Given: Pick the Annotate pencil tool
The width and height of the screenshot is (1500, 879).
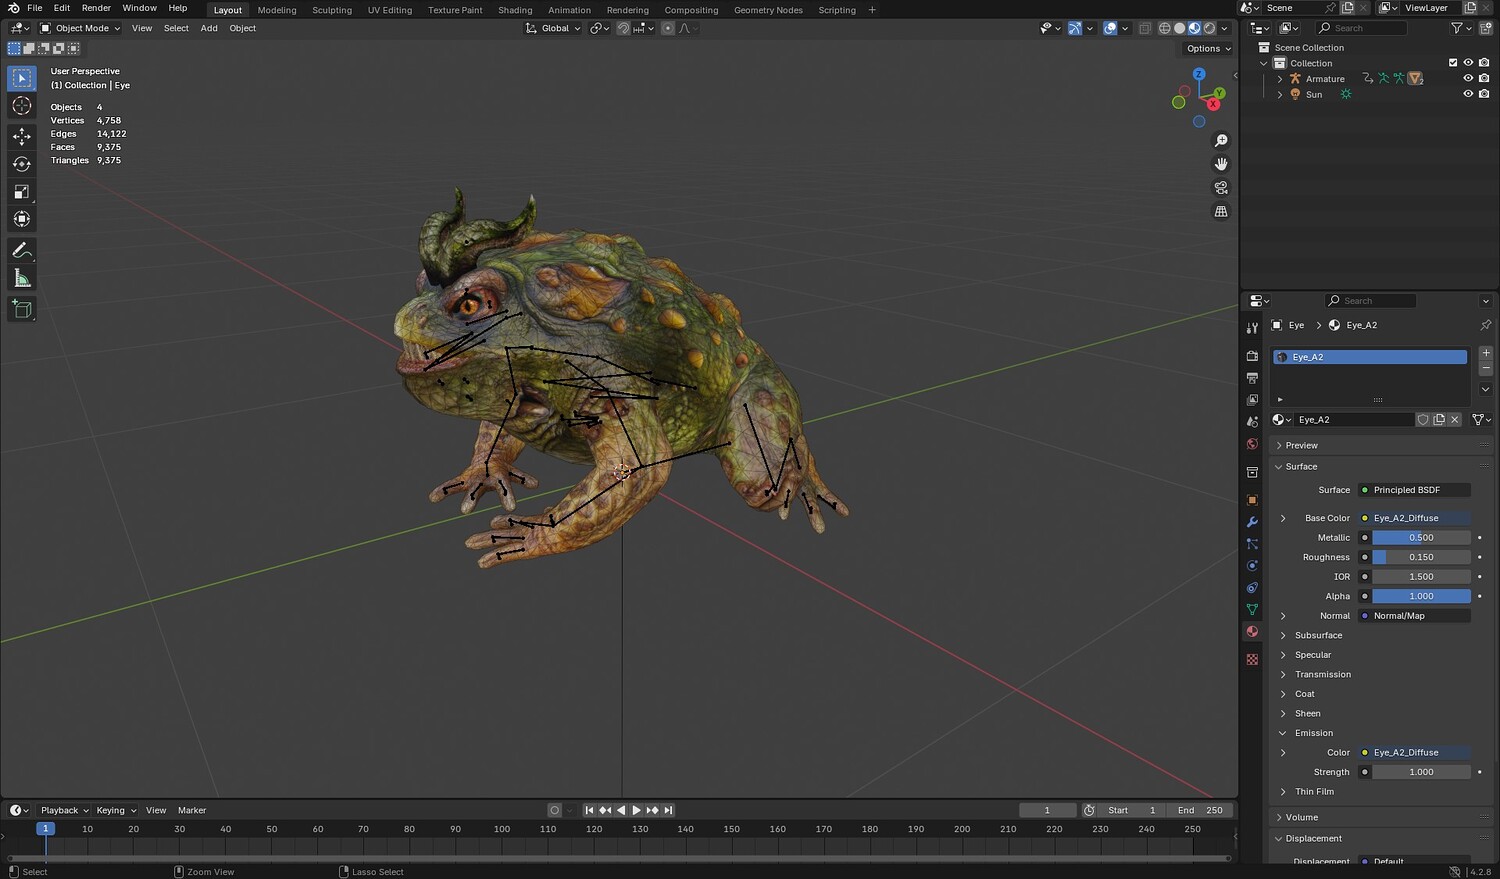Looking at the screenshot, I should (22, 251).
